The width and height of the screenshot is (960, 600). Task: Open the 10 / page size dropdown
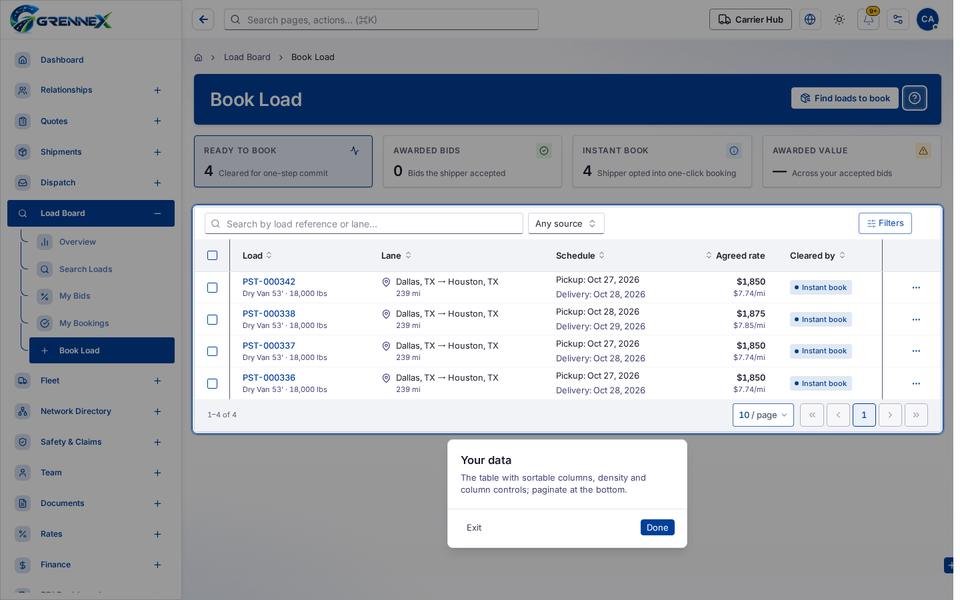pyautogui.click(x=763, y=415)
